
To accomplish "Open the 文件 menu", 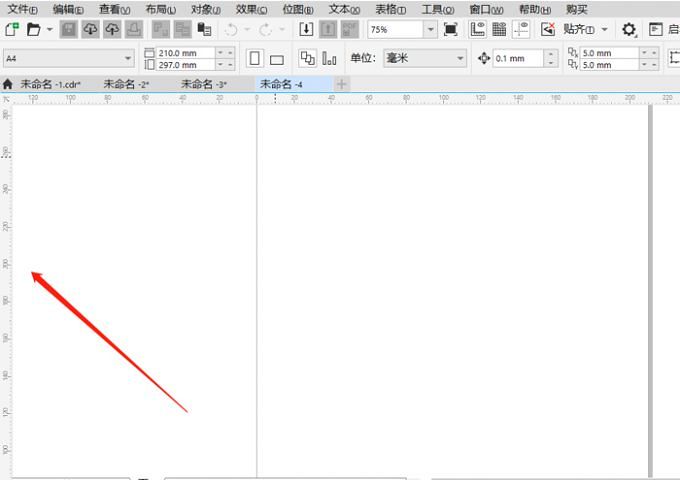I will (x=23, y=9).
